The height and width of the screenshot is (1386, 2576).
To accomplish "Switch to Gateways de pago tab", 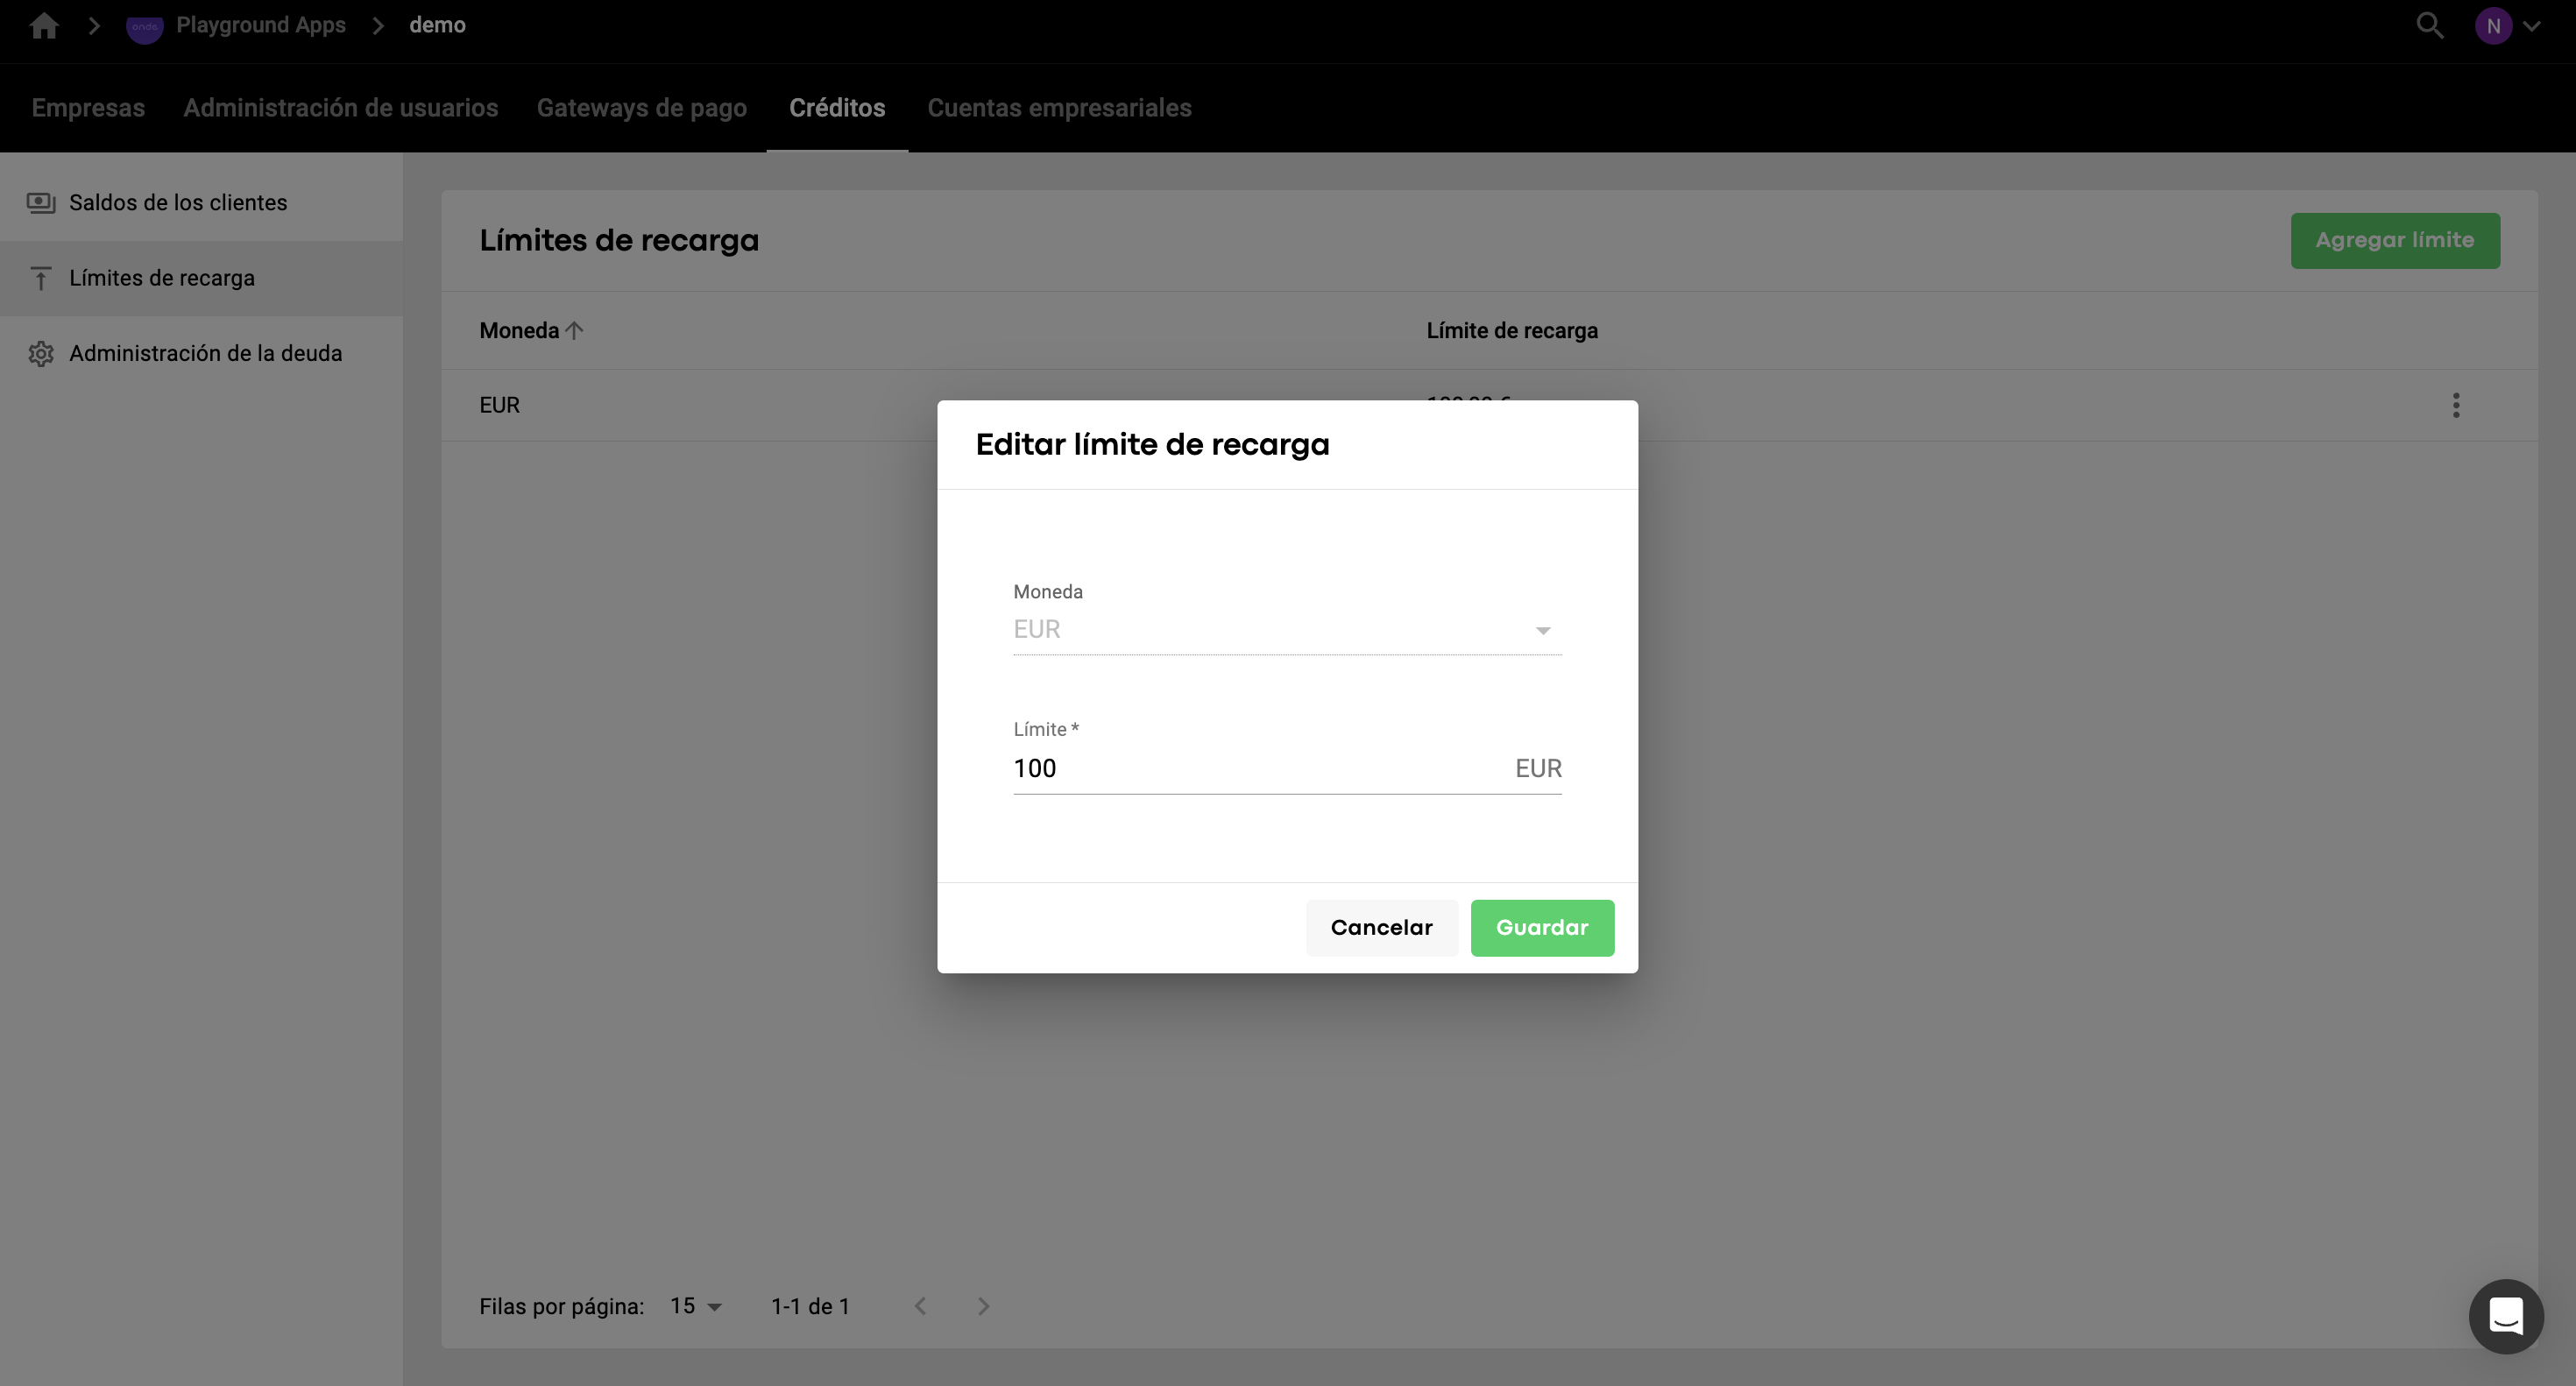I will [641, 108].
